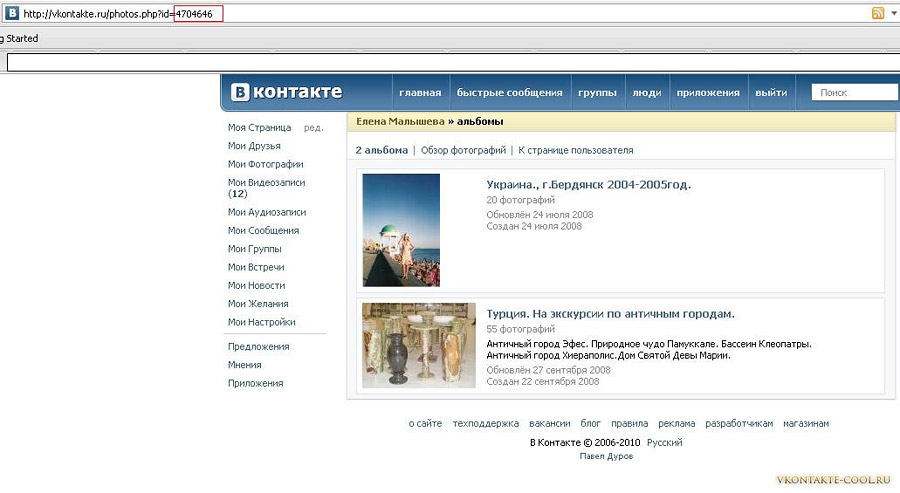Click the RSS feed icon

click(878, 14)
